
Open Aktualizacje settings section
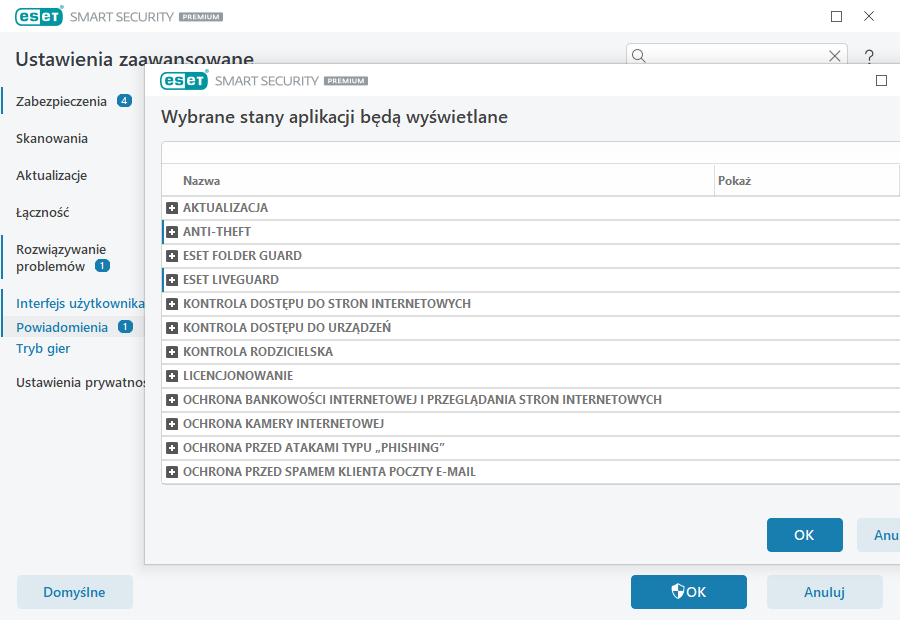[x=51, y=176]
